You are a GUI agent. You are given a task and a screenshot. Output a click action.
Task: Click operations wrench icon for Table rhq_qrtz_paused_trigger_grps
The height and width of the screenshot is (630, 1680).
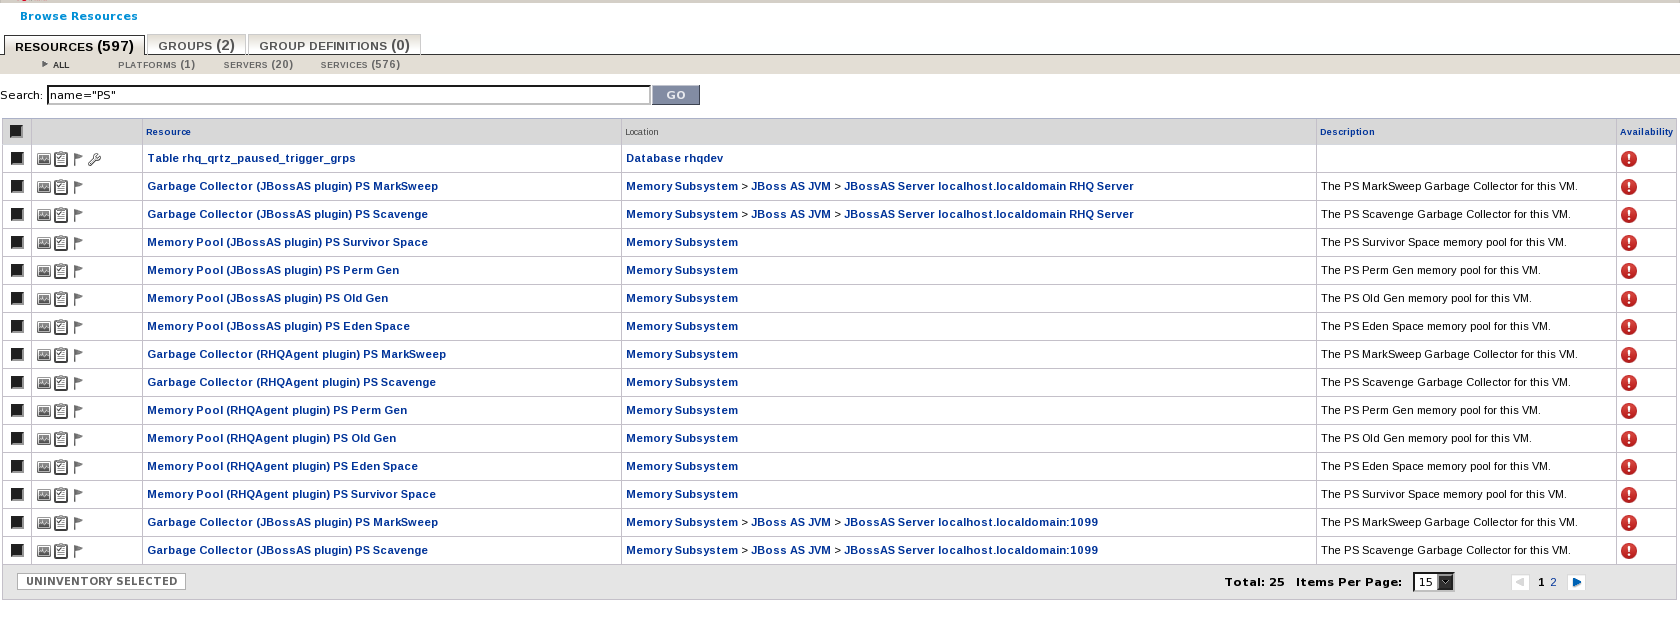pyautogui.click(x=95, y=159)
